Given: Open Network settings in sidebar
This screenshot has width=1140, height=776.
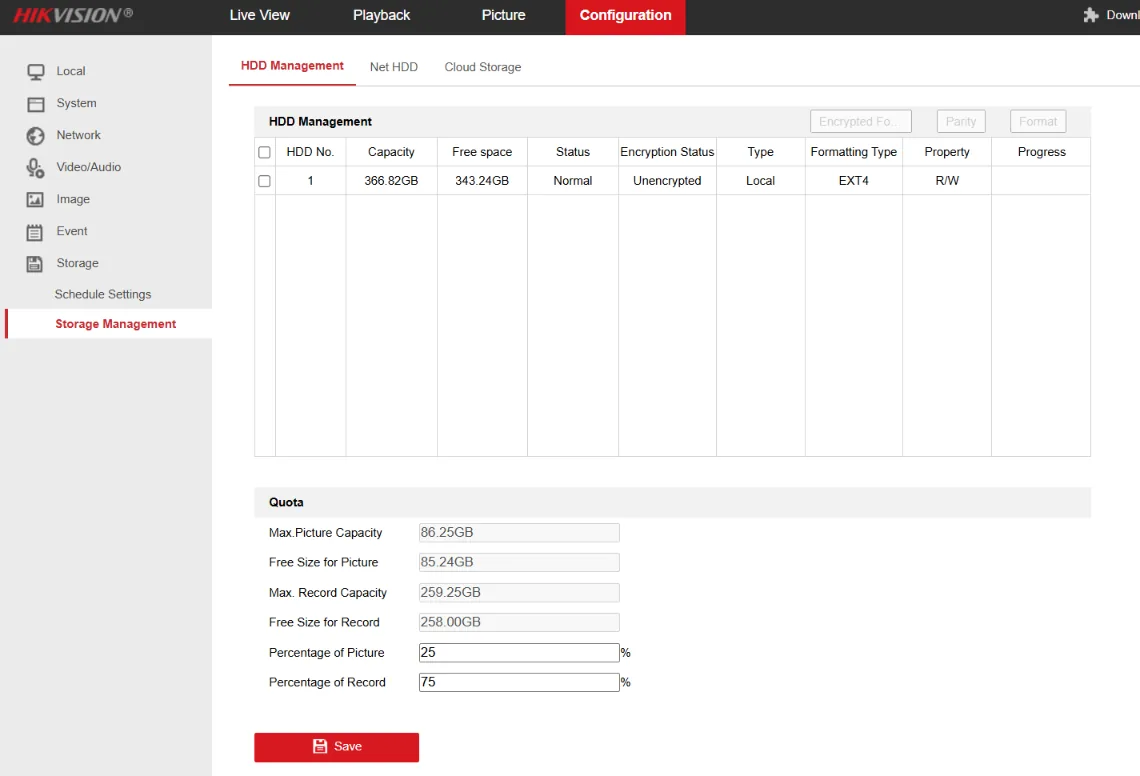Looking at the screenshot, I should point(79,135).
